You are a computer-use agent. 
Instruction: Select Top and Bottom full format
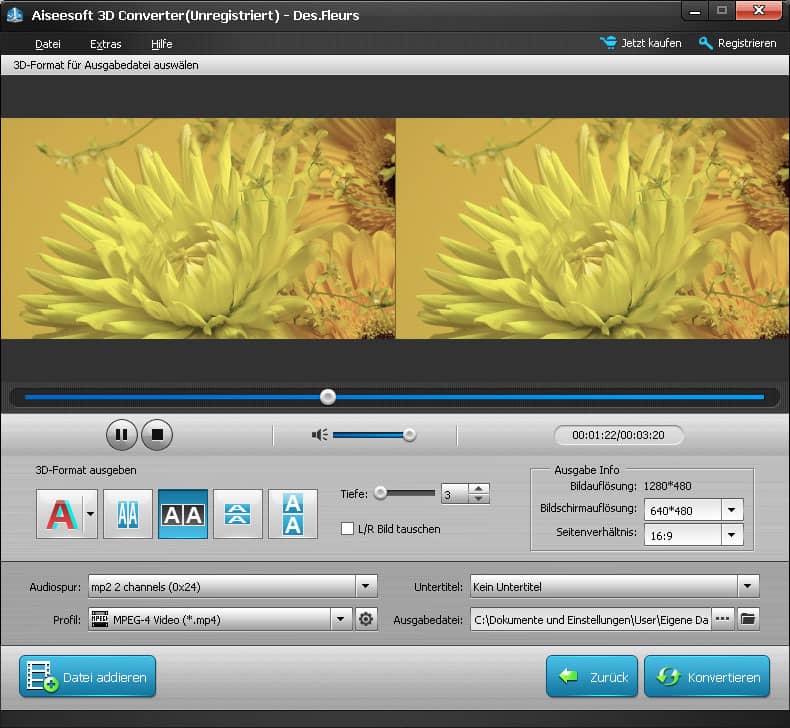click(x=293, y=514)
